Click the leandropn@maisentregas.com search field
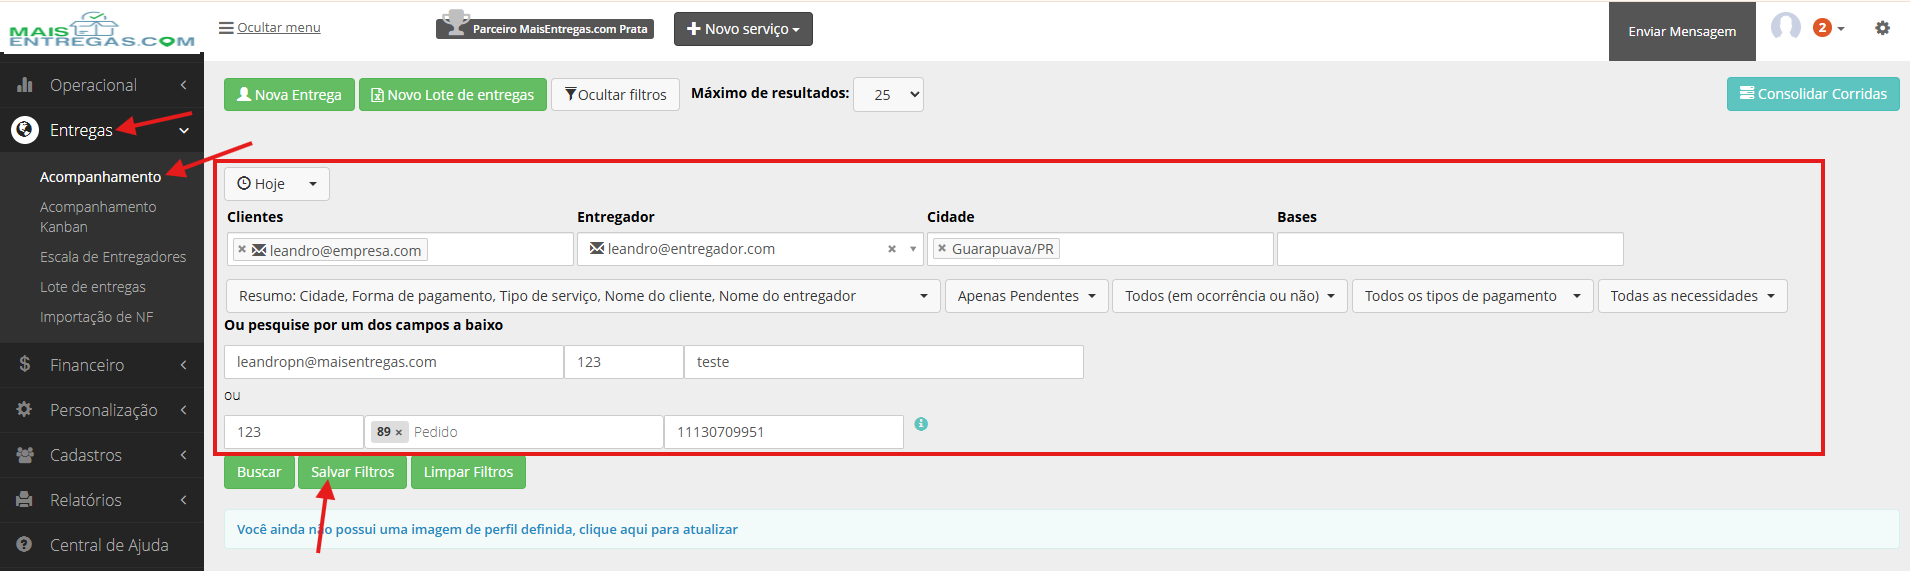This screenshot has width=1910, height=571. point(394,362)
